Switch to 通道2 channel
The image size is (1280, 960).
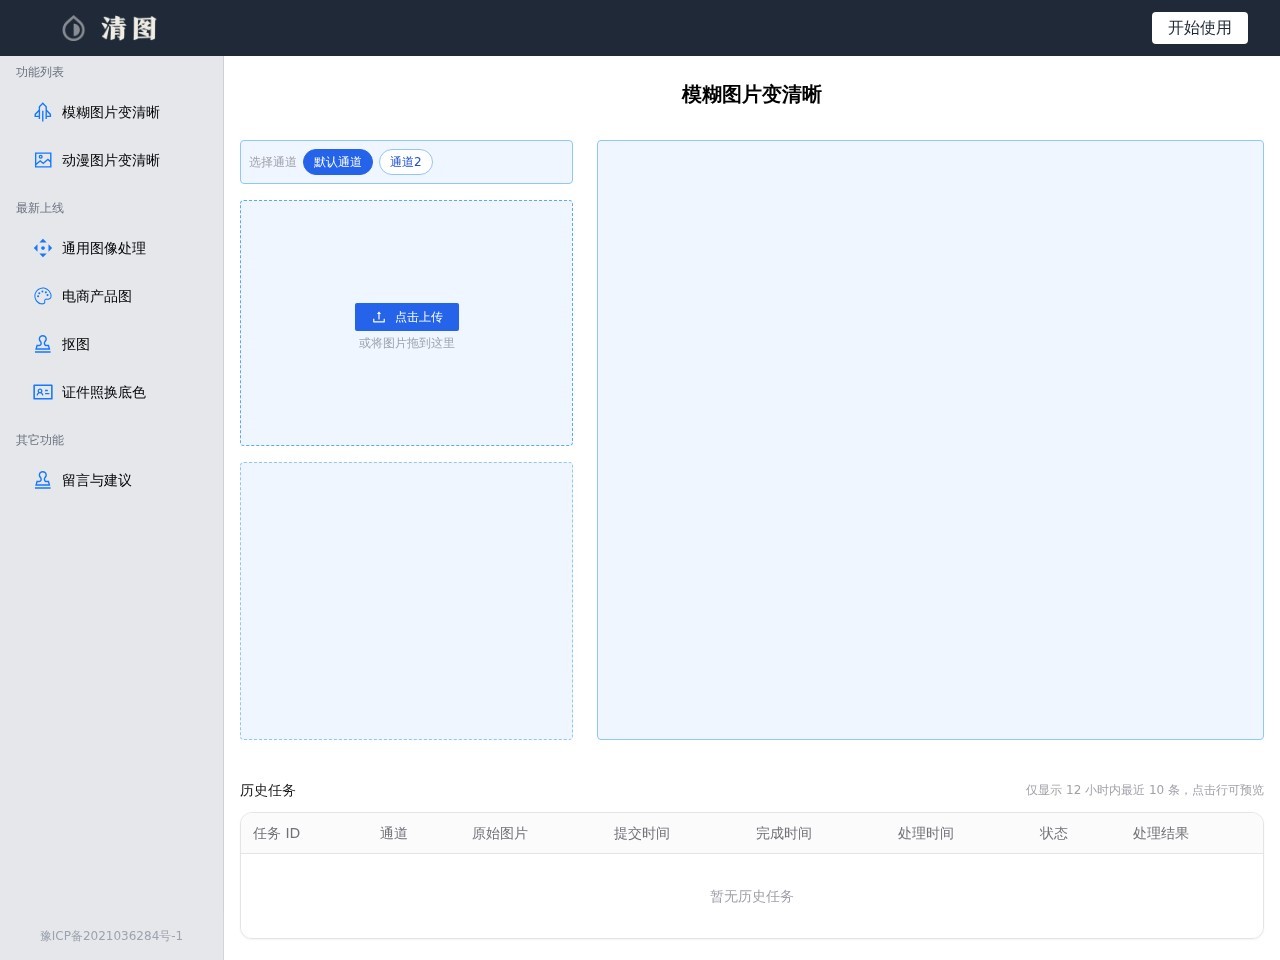coord(406,162)
